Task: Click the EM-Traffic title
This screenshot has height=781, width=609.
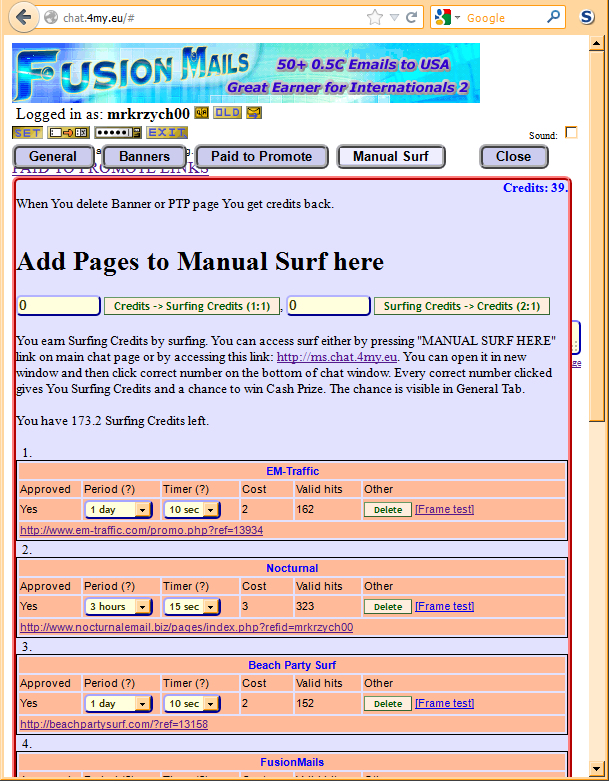Action: point(292,471)
